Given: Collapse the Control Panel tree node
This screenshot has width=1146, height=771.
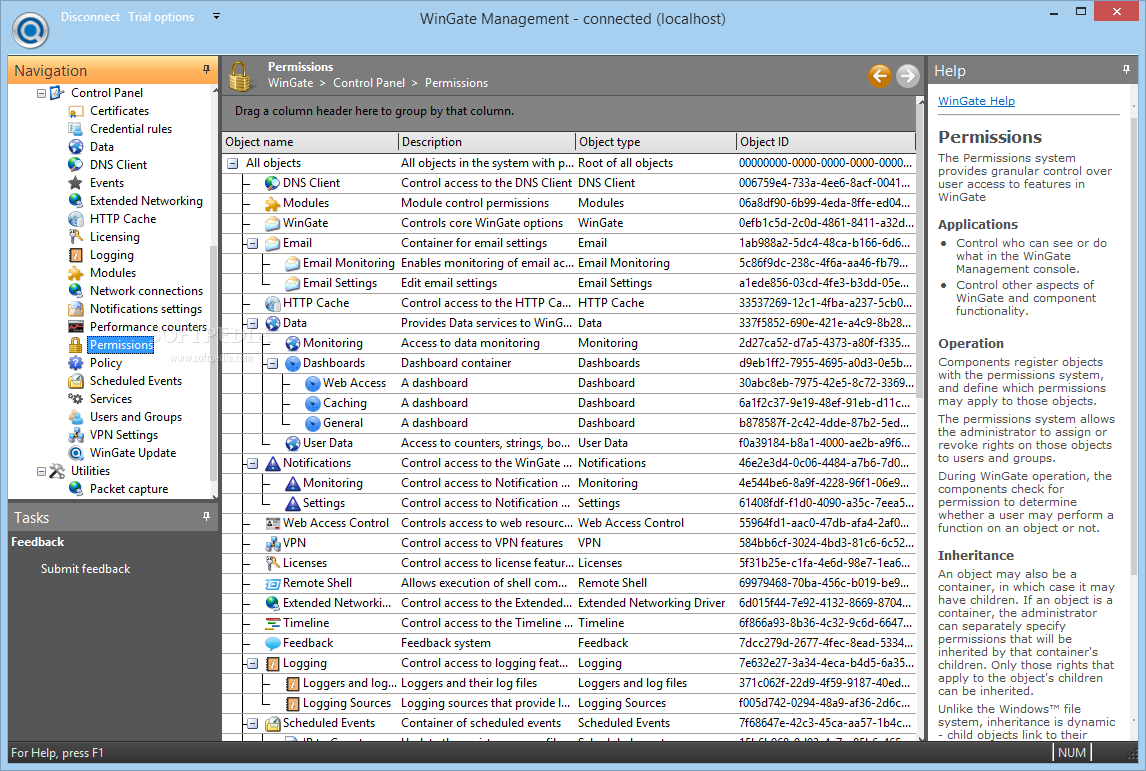Looking at the screenshot, I should pos(42,94).
